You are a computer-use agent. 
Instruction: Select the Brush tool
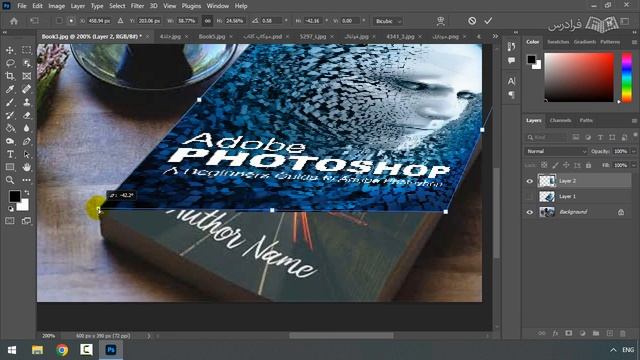click(x=10, y=102)
